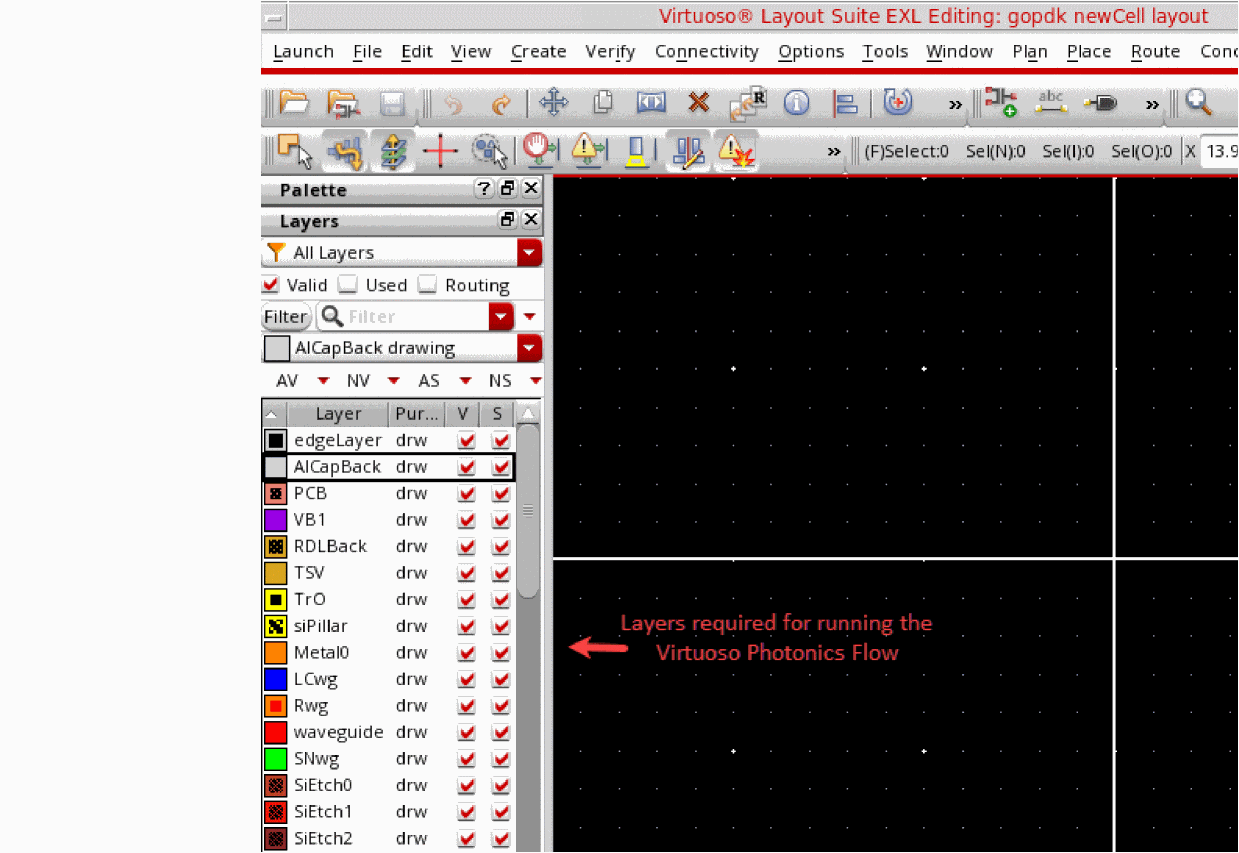
Task: Click the red hand stop icon
Action: click(540, 151)
